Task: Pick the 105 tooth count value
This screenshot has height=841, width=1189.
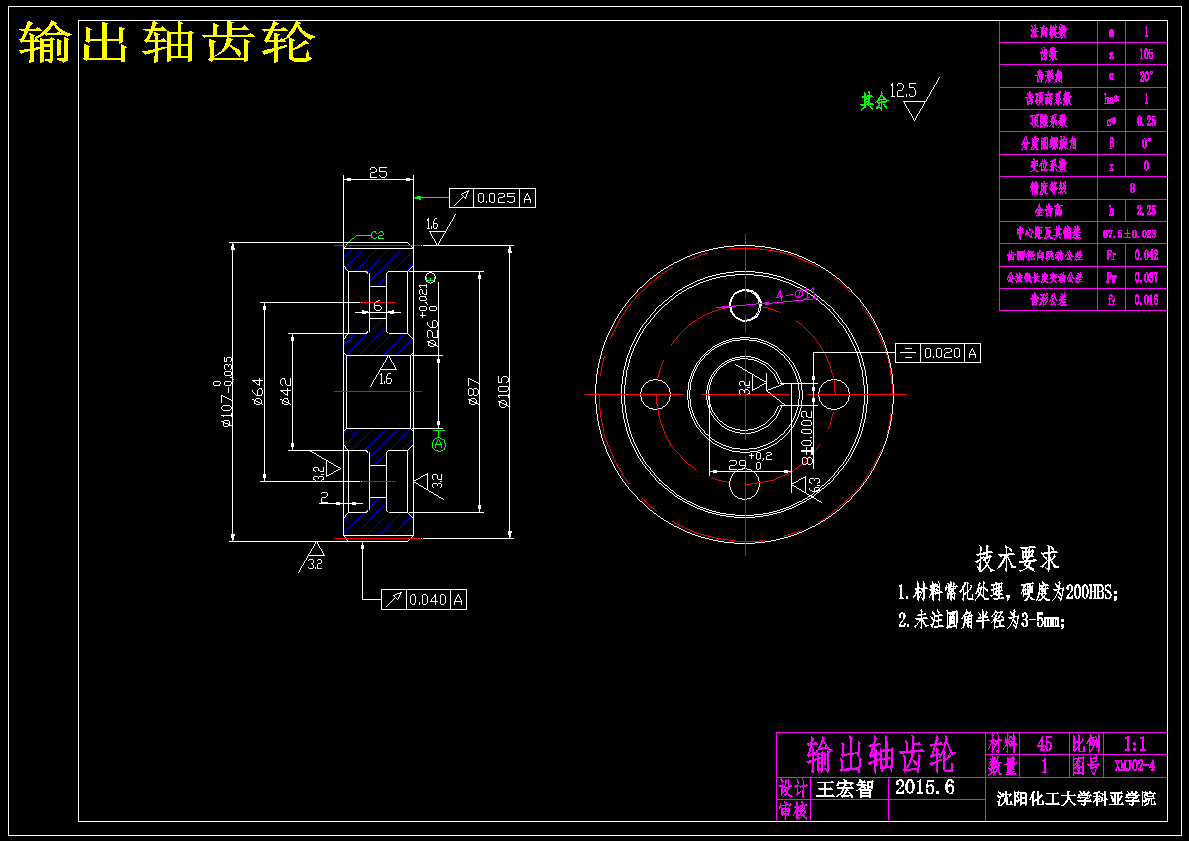Action: click(1146, 55)
